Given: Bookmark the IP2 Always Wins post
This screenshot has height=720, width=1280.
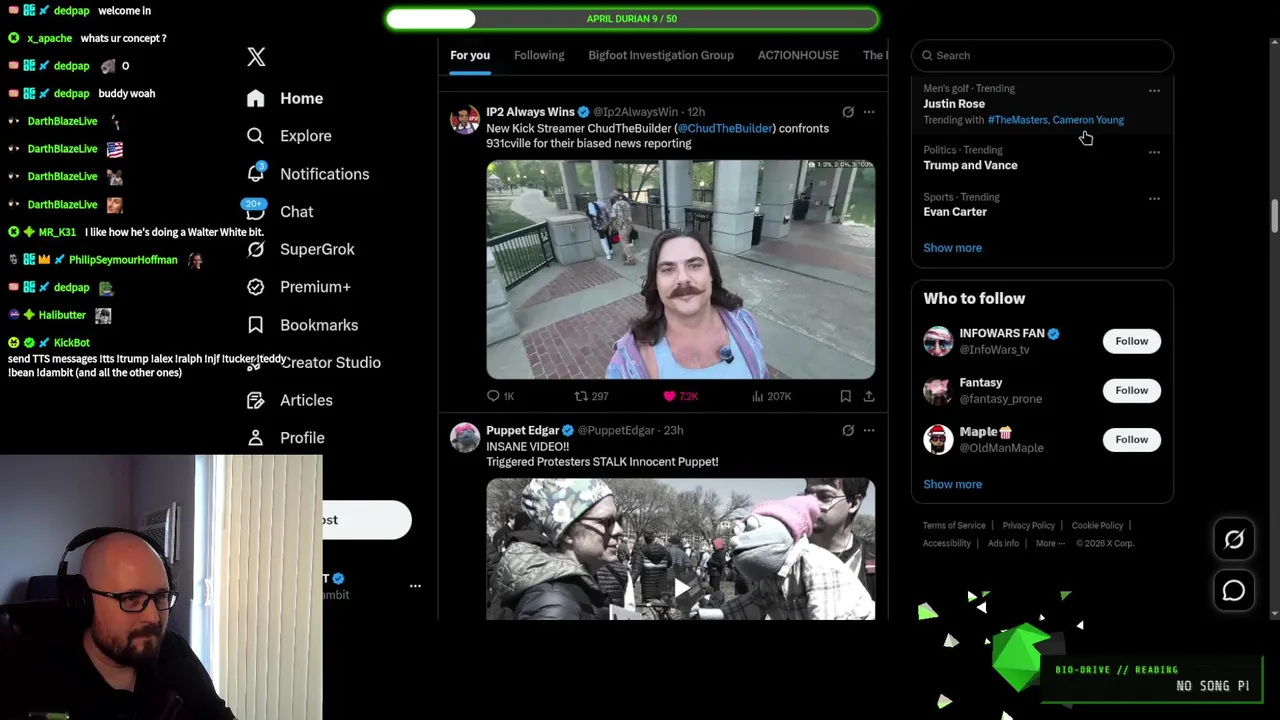Looking at the screenshot, I should [846, 396].
